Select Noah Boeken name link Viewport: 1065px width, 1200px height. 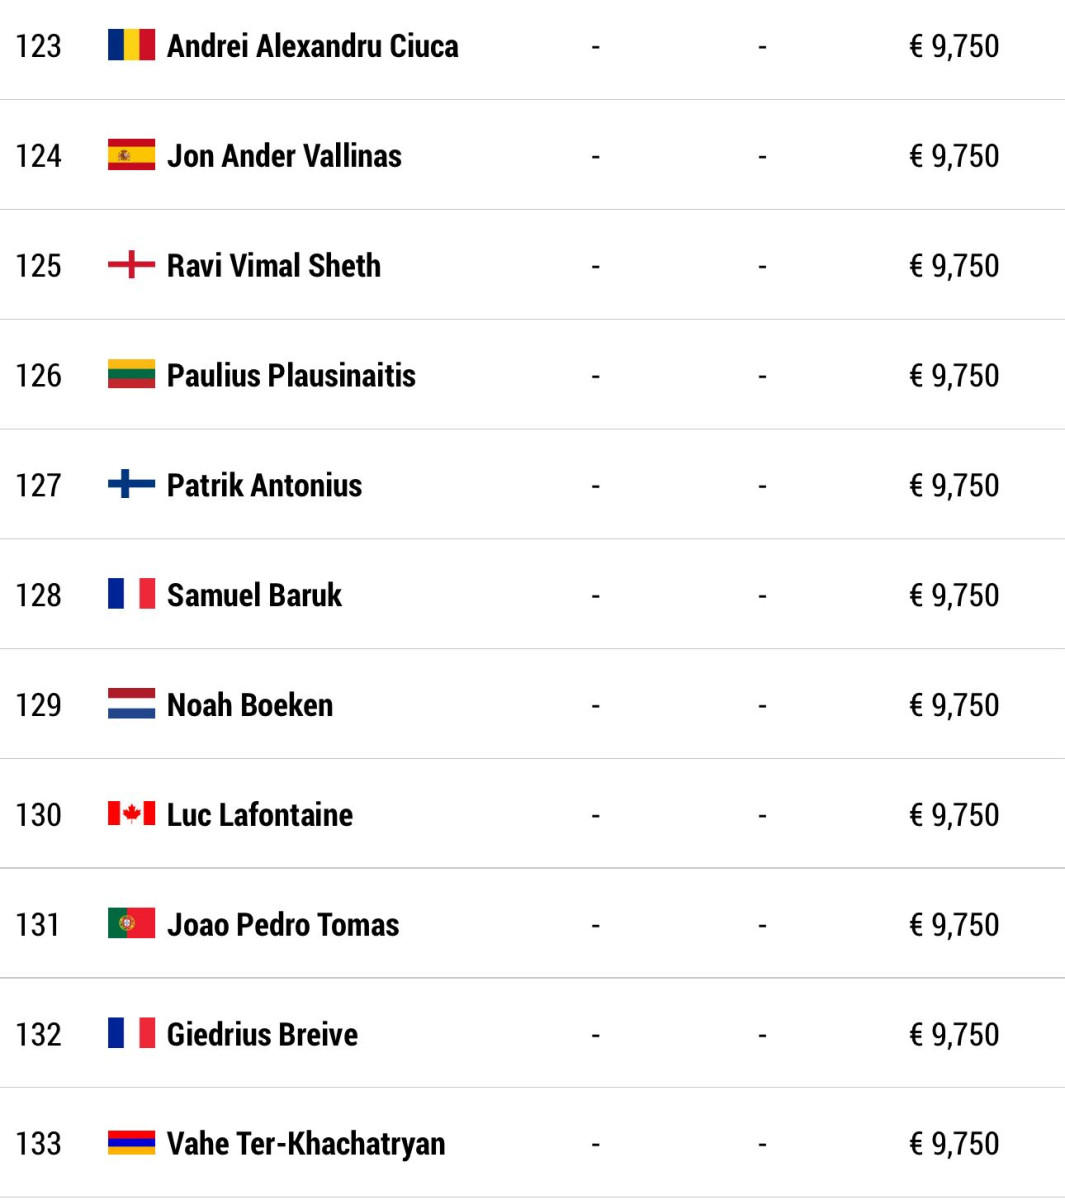point(250,705)
